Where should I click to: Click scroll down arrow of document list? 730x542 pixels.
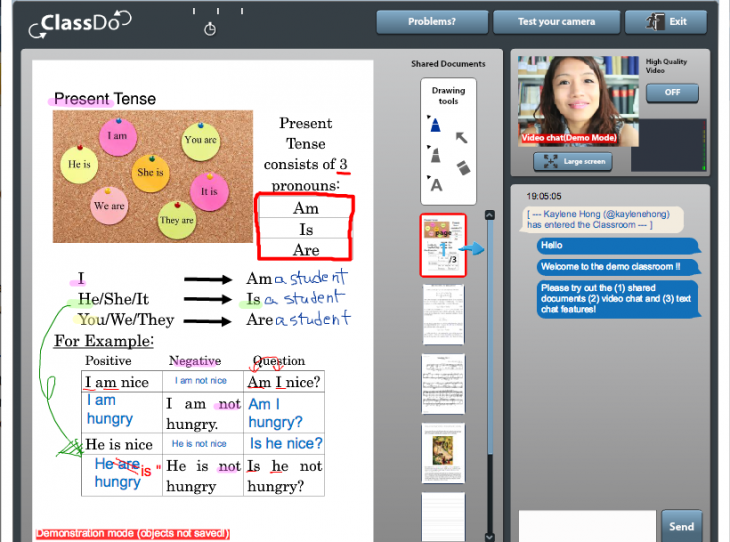(490, 537)
